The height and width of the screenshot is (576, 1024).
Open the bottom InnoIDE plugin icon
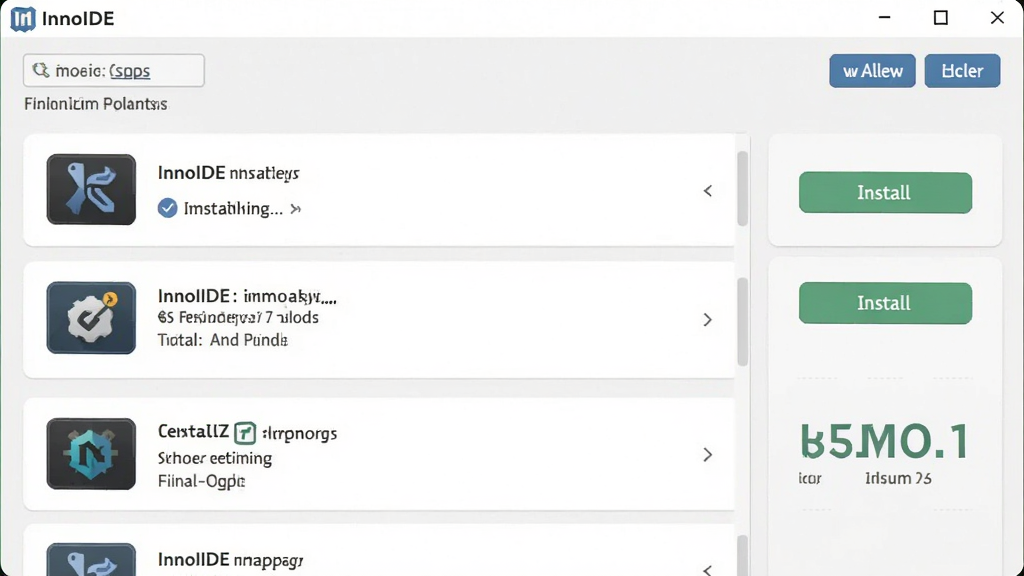91,560
